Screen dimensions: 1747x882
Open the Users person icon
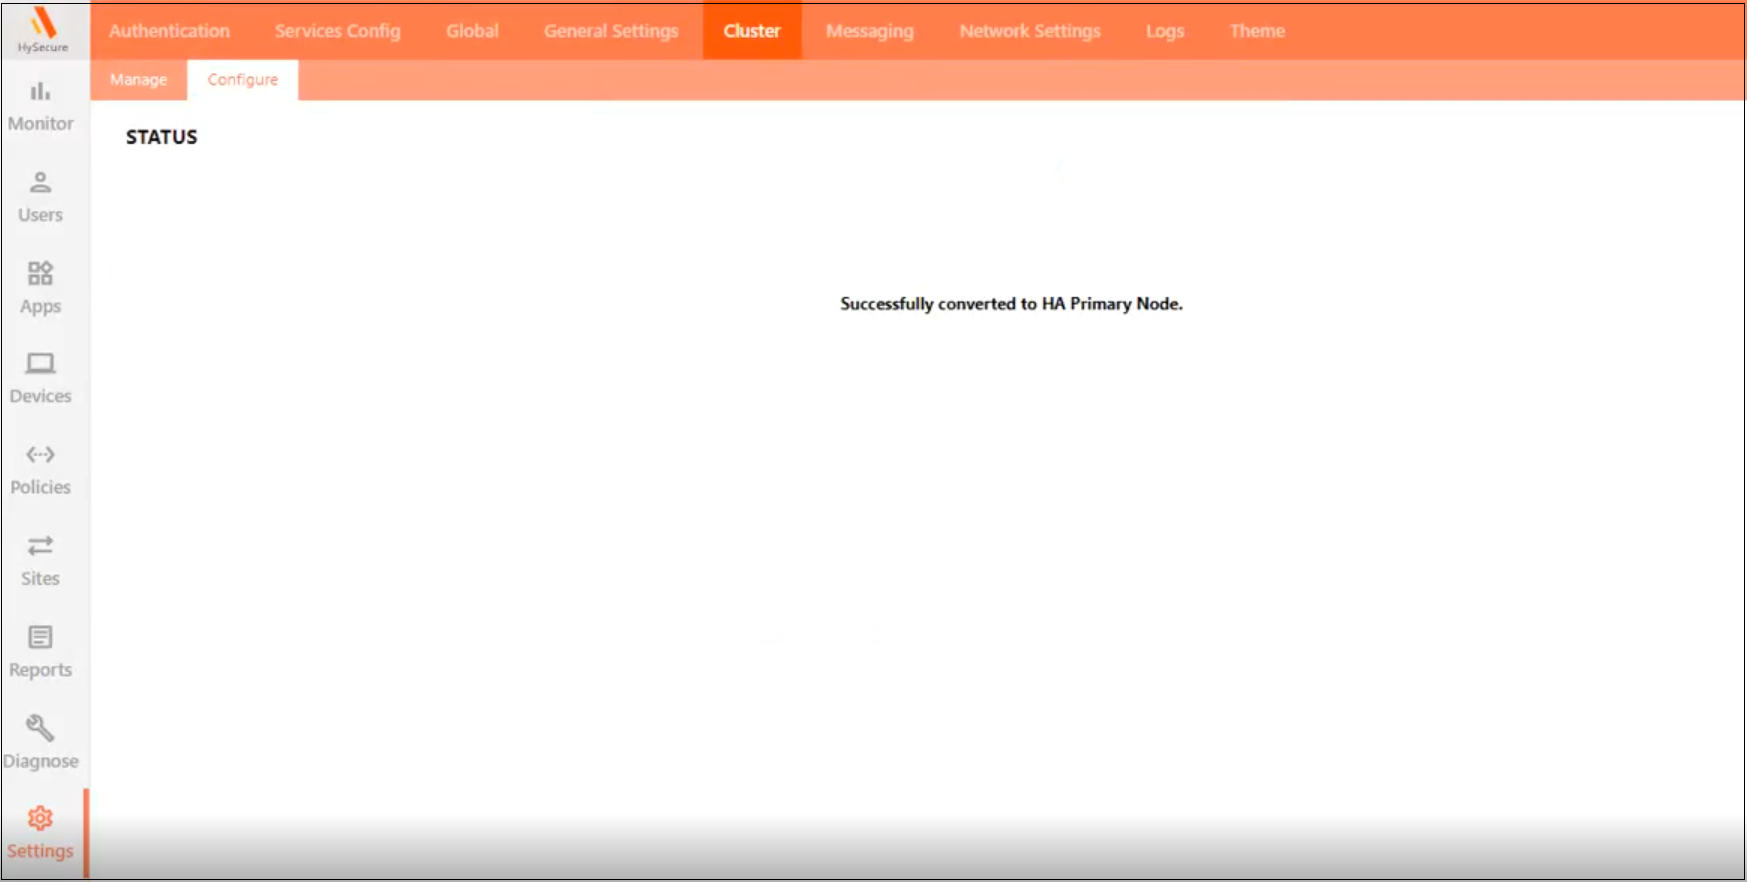(x=40, y=183)
